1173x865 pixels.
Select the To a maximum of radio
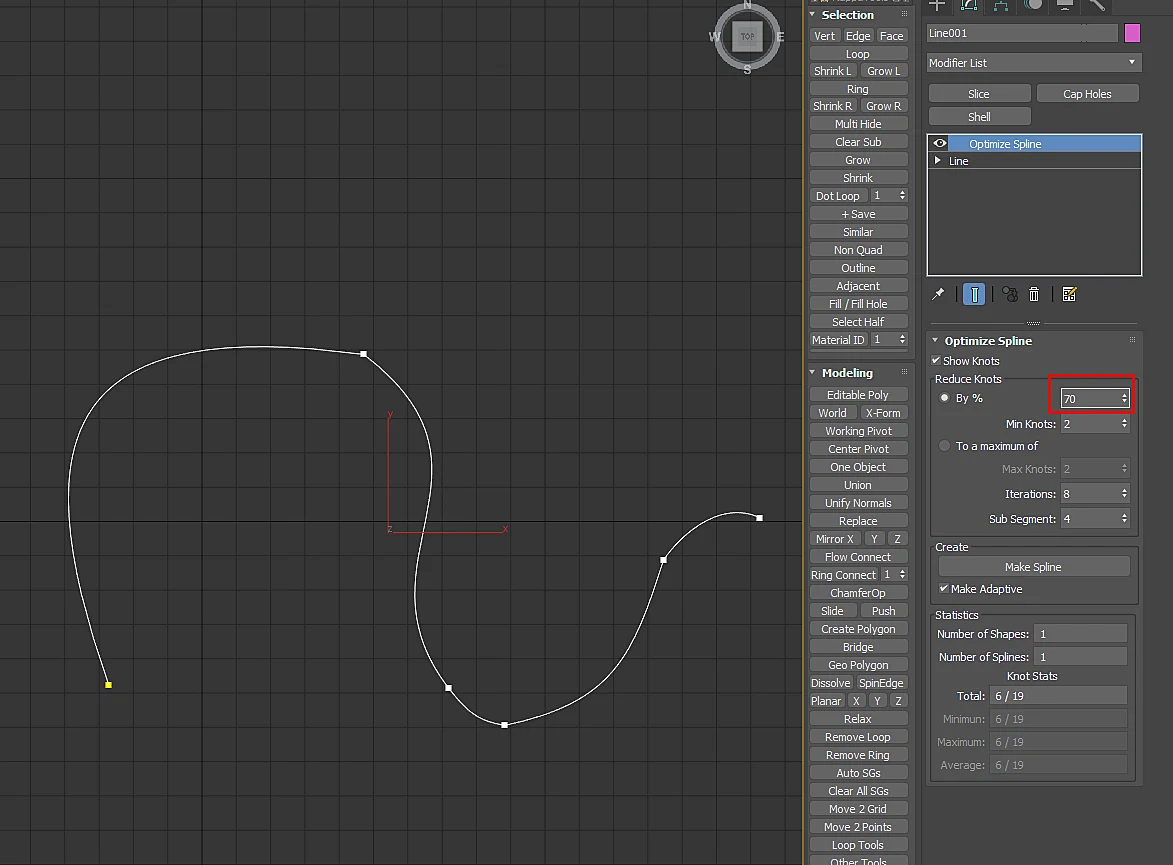(944, 446)
